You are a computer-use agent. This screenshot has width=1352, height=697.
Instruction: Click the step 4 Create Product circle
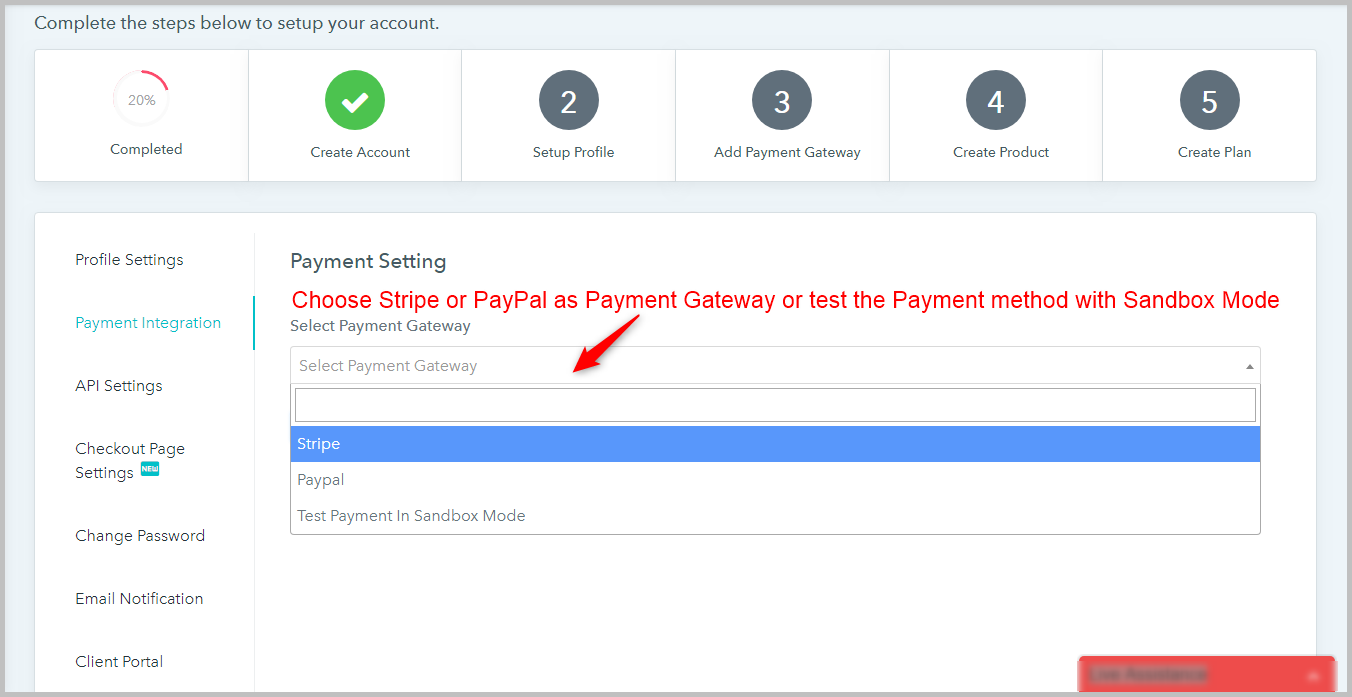[996, 100]
